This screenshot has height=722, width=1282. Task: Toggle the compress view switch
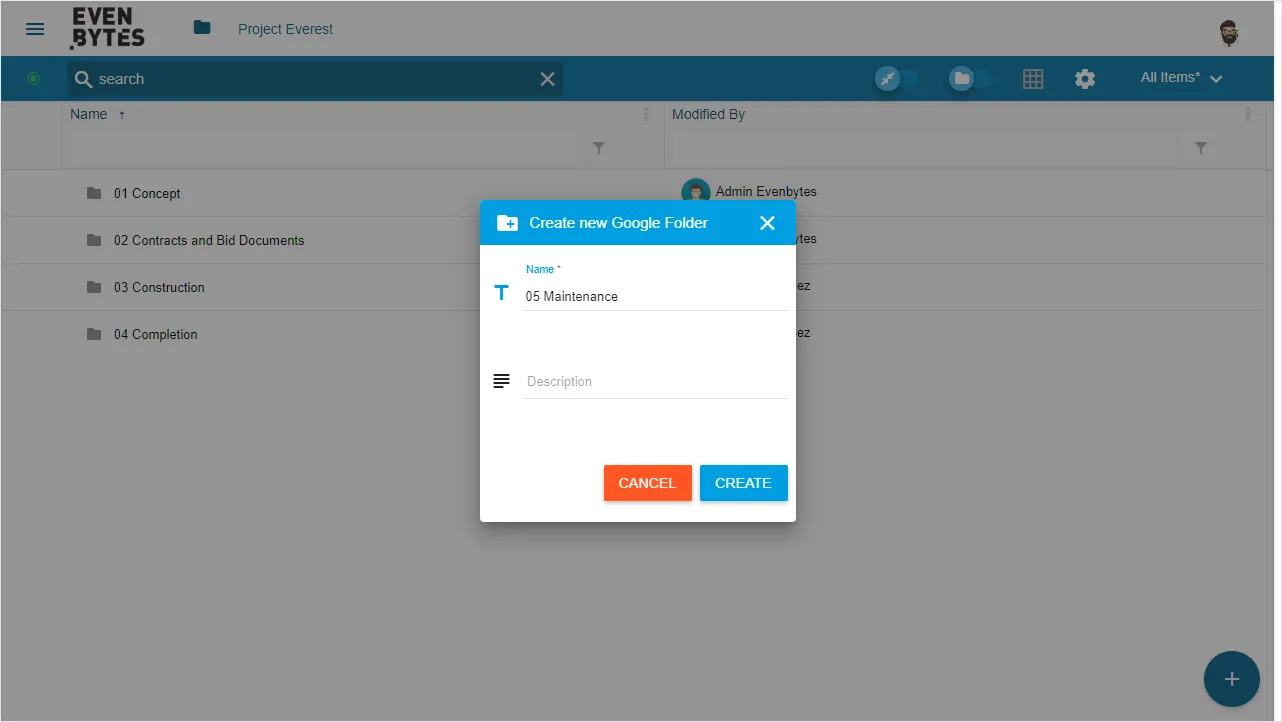point(897,78)
